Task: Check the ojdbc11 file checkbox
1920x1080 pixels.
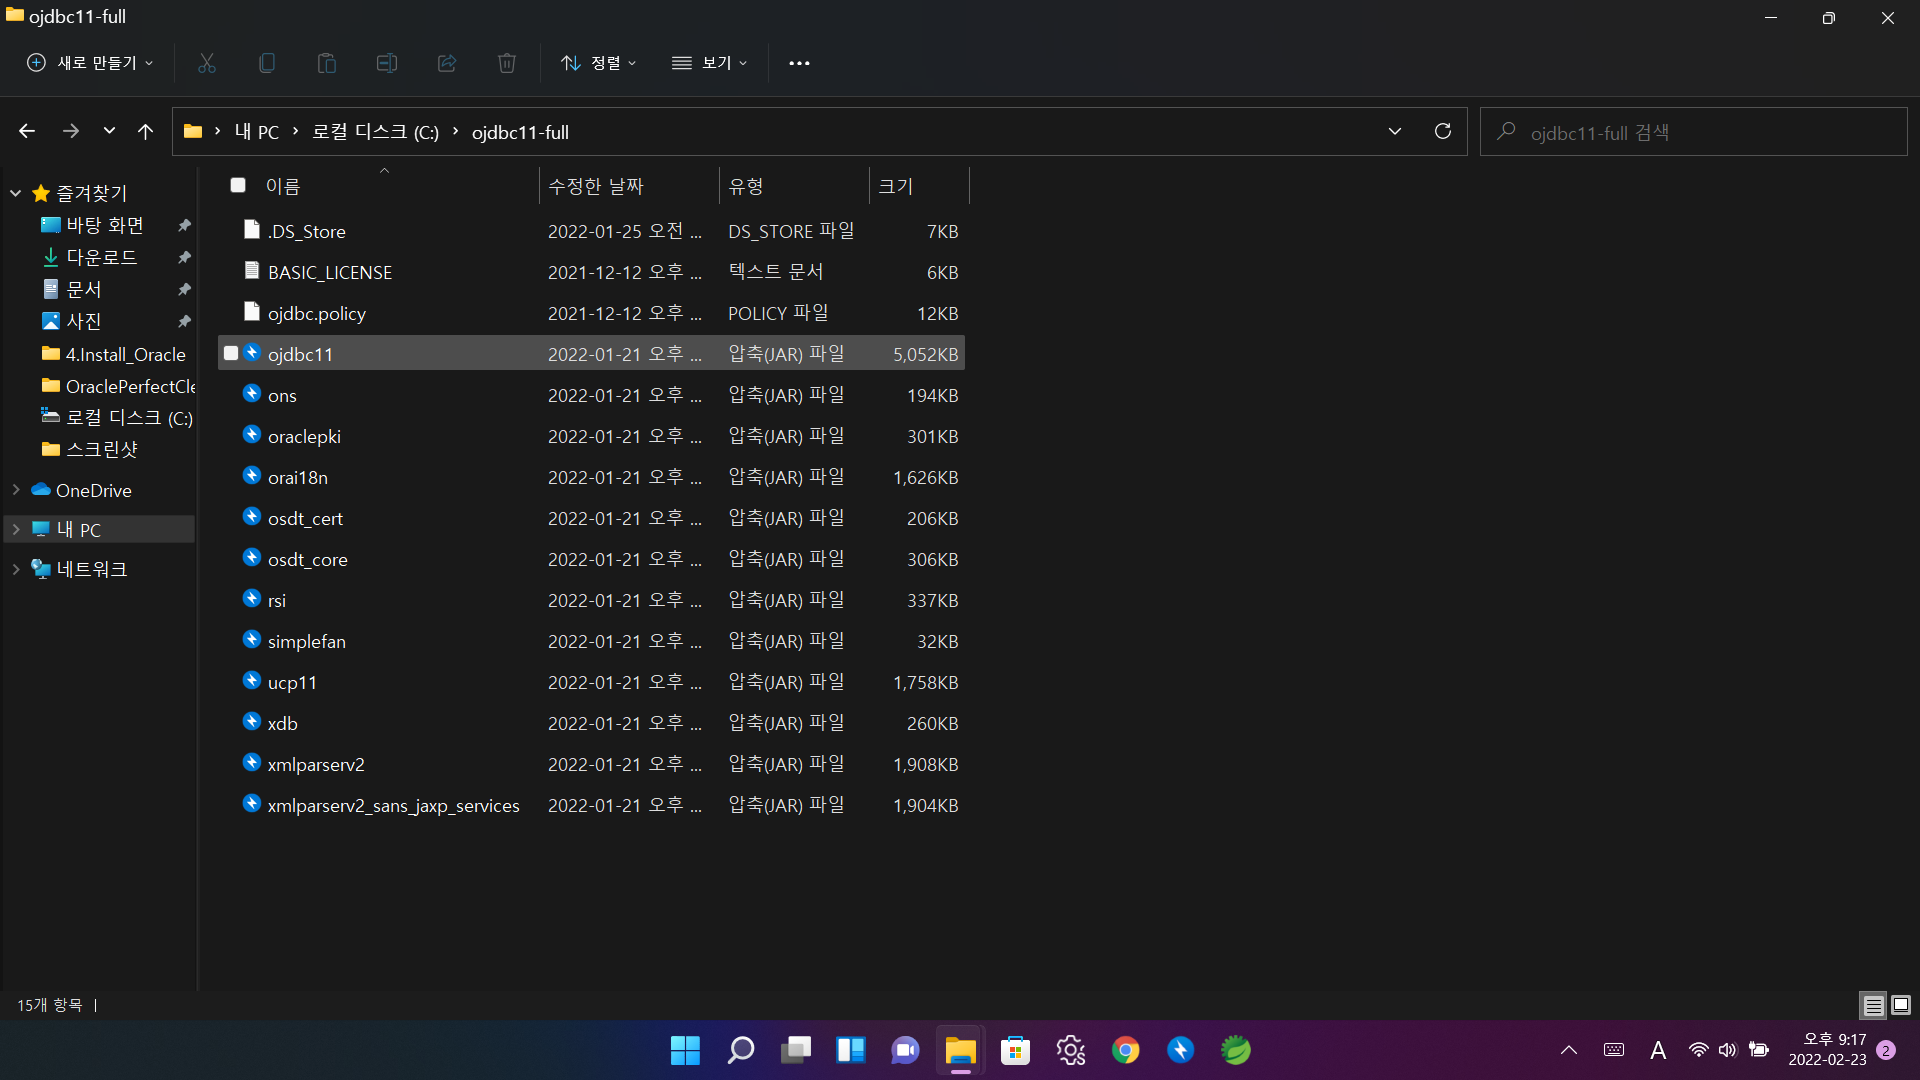Action: click(231, 354)
